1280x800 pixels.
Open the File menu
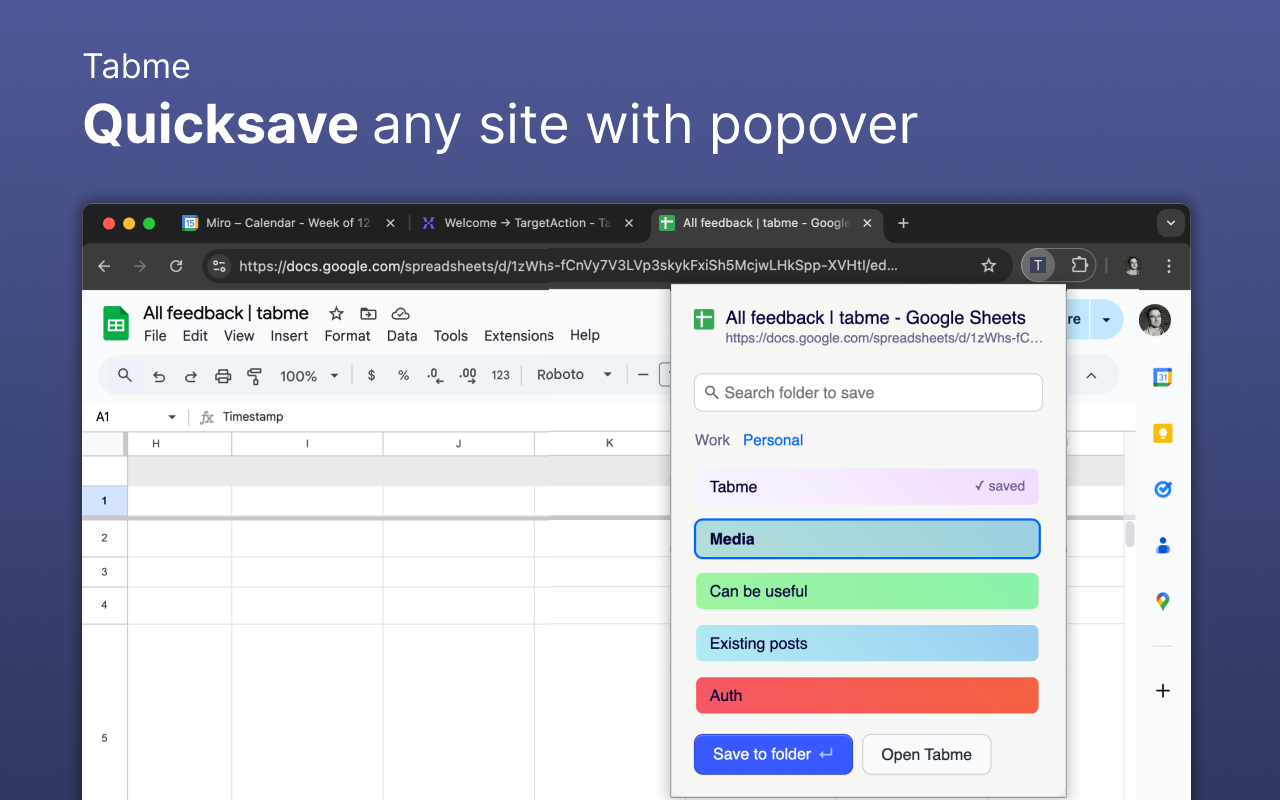tap(155, 336)
